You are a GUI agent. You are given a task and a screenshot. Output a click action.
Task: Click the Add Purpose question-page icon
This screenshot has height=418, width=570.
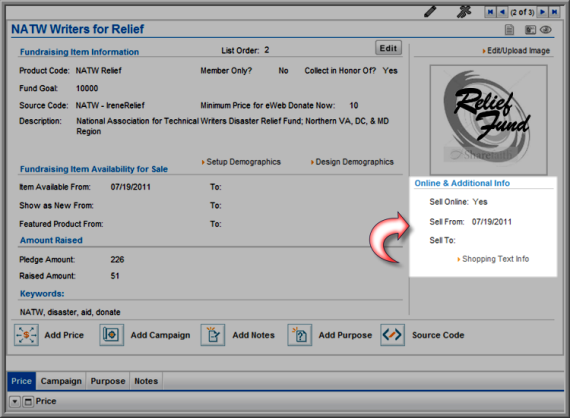click(300, 335)
